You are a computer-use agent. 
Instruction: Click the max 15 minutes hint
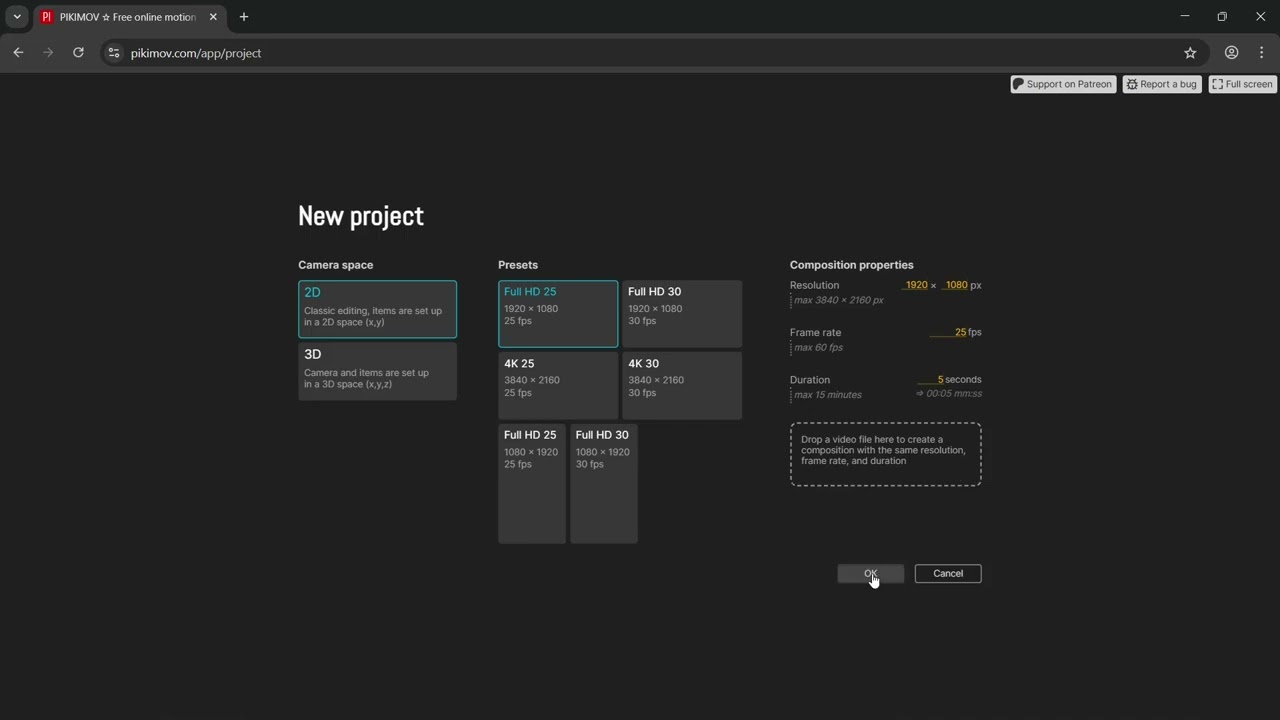coord(828,394)
